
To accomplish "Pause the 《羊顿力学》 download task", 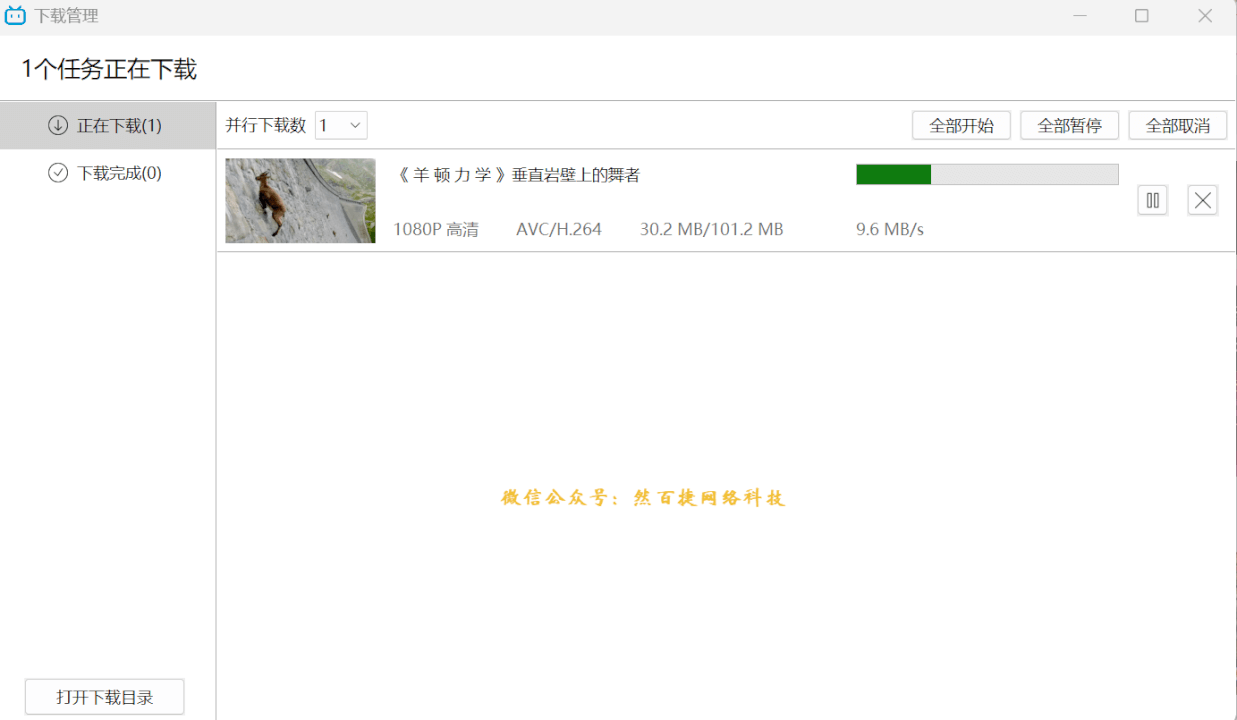I will [1152, 200].
